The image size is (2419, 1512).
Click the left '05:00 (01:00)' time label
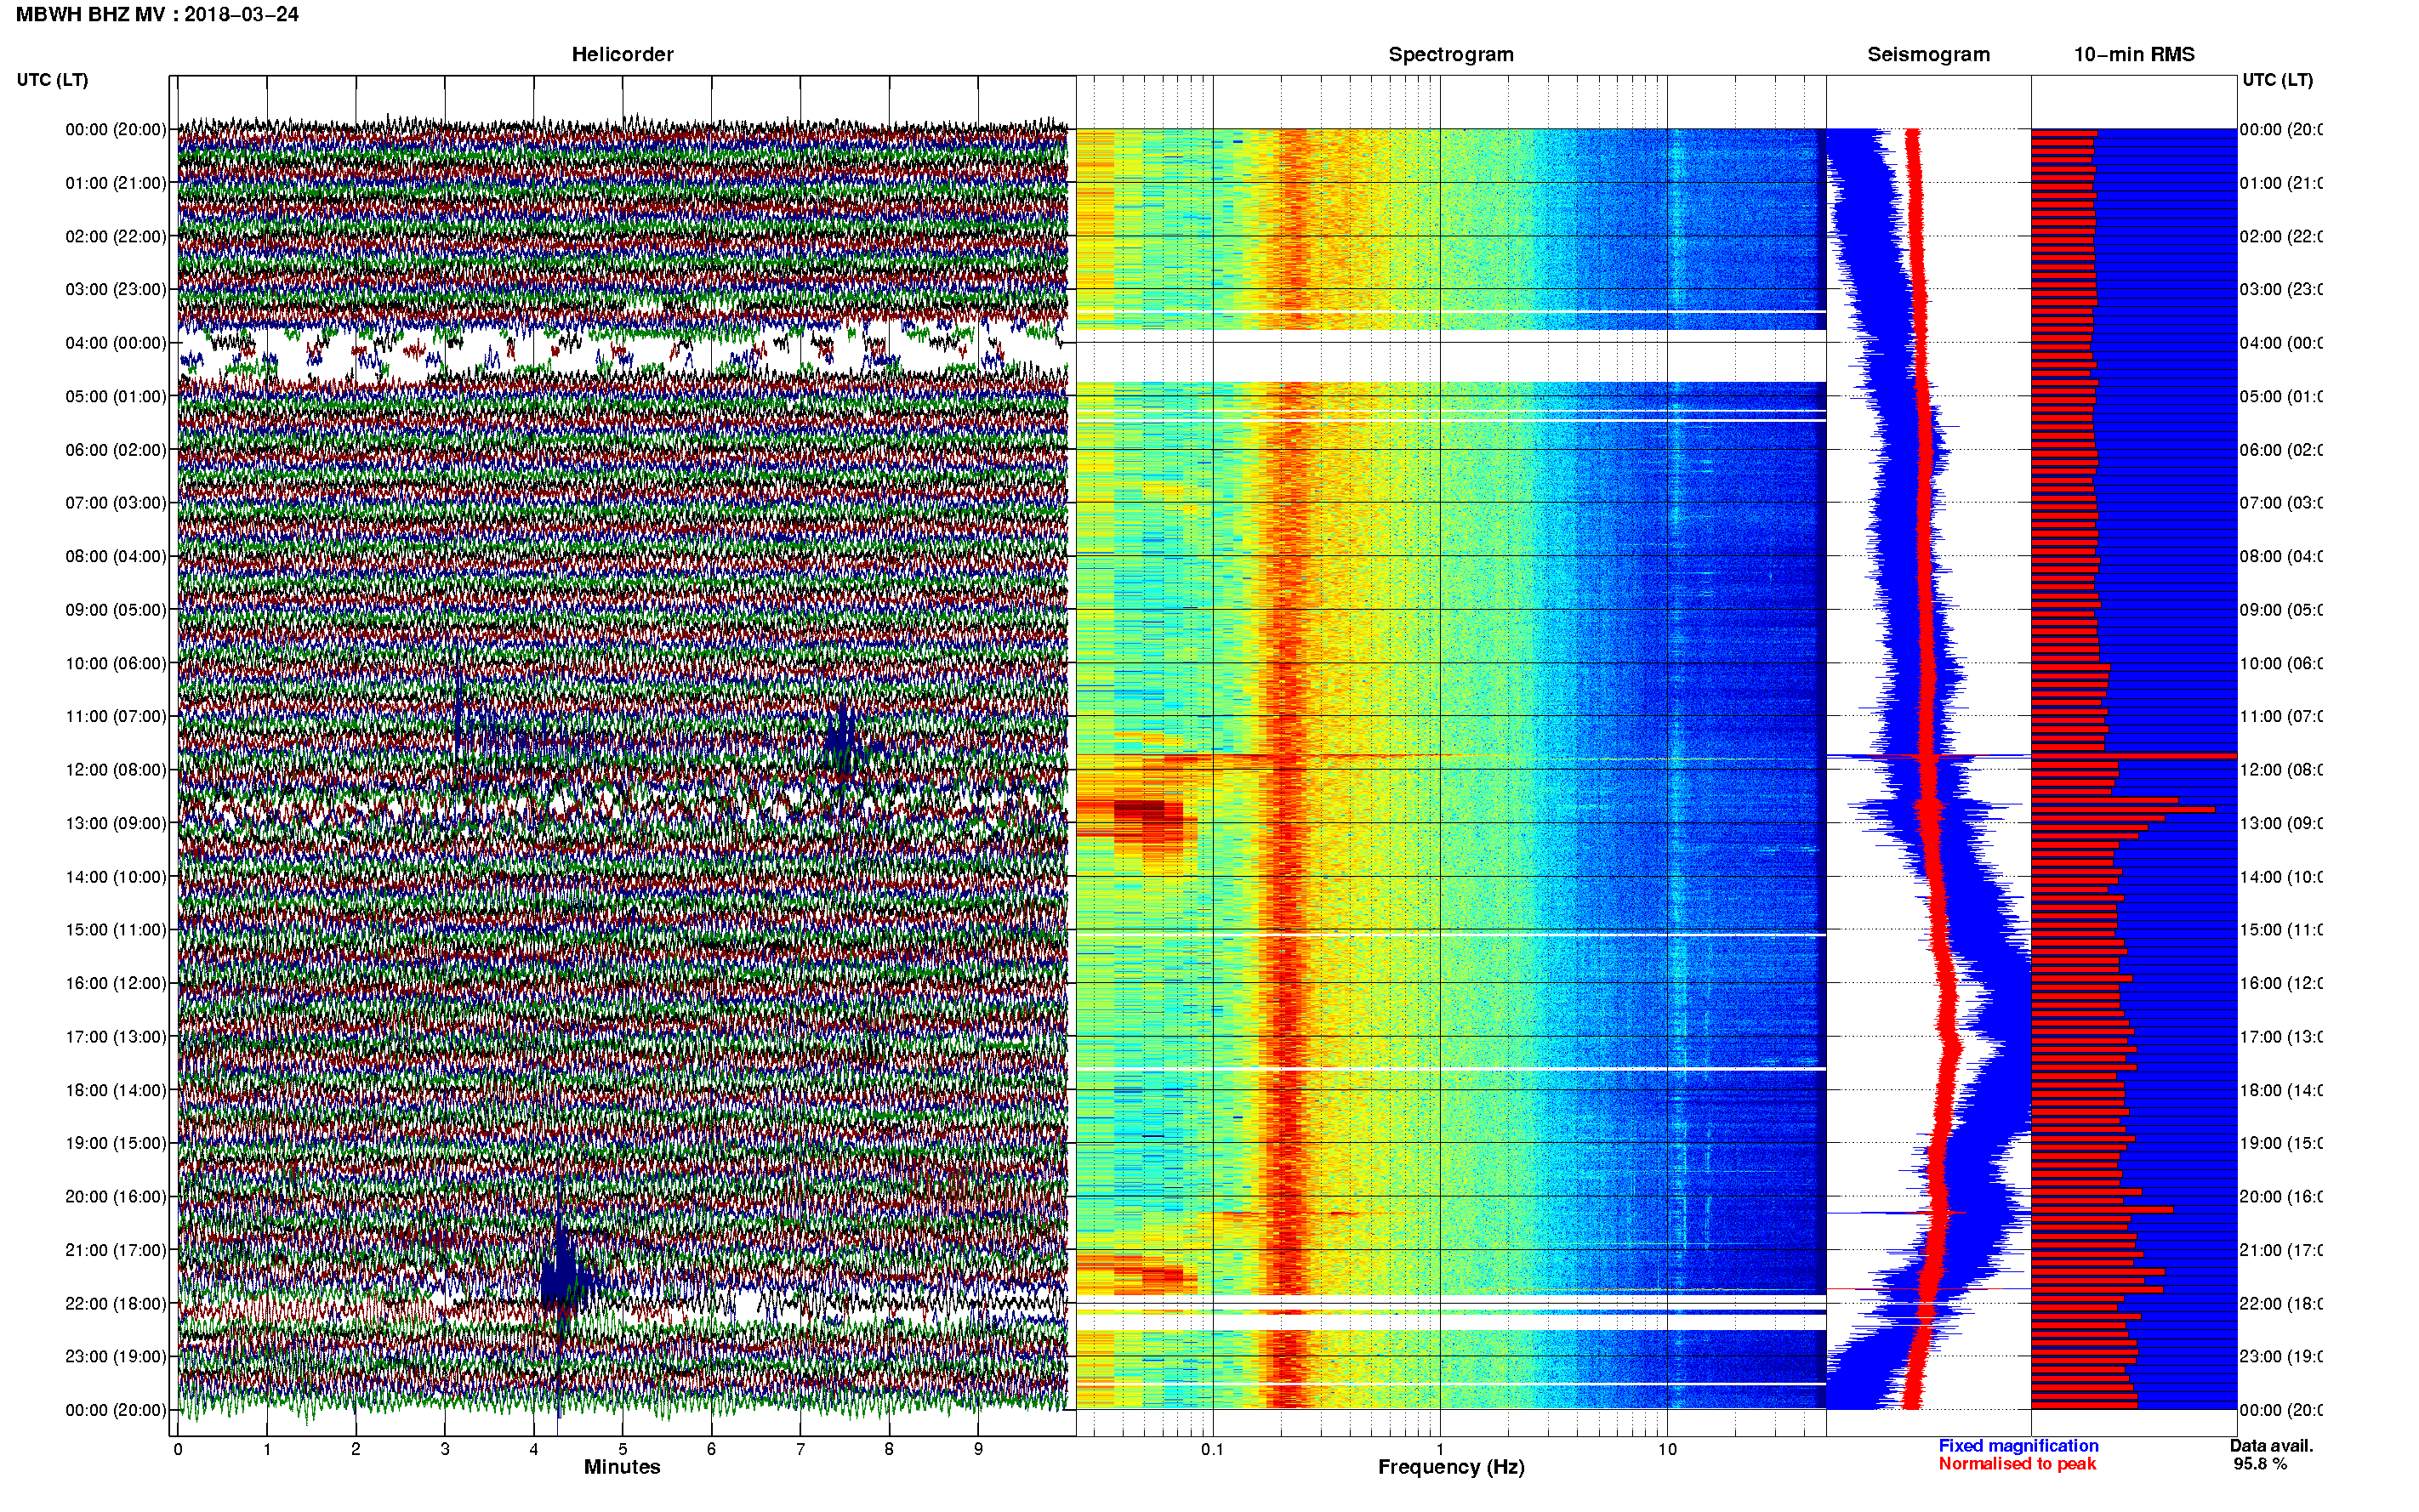pos(116,396)
